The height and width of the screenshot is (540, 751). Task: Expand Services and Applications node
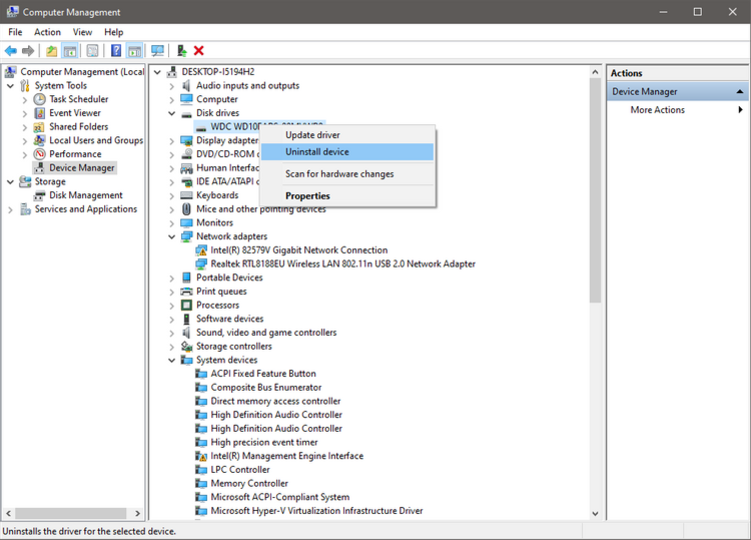coord(10,209)
